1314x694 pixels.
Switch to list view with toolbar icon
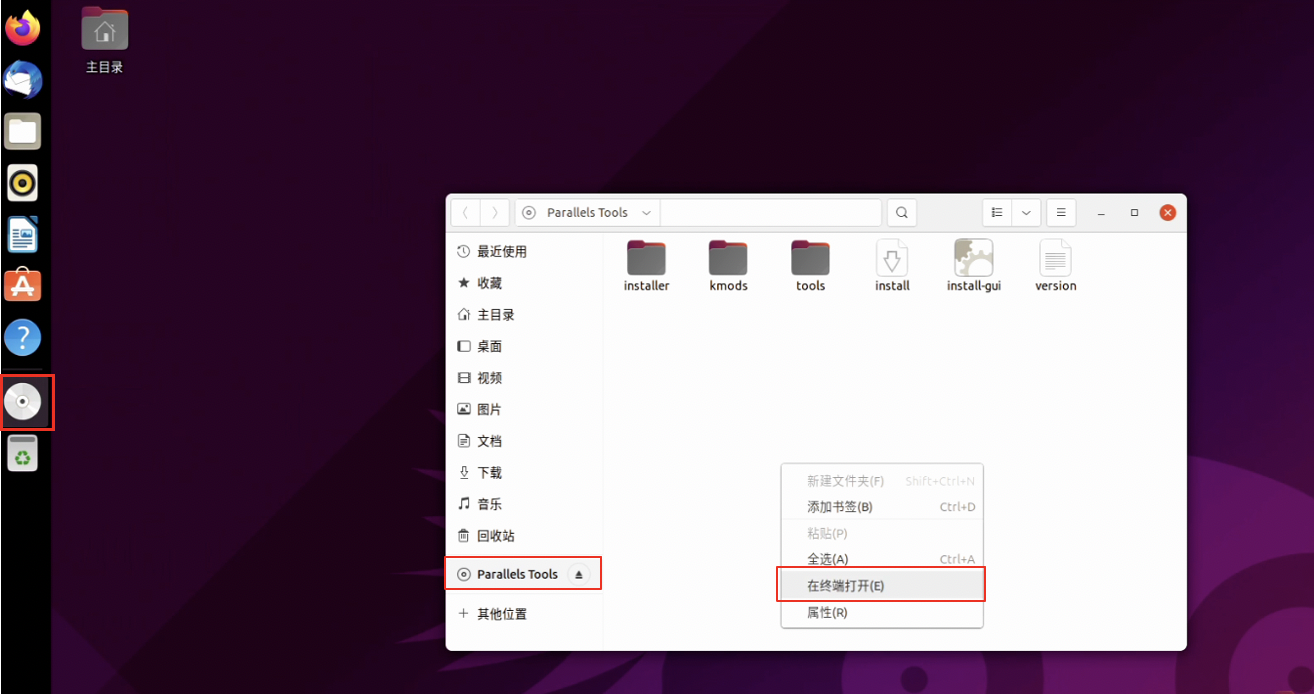[997, 212]
